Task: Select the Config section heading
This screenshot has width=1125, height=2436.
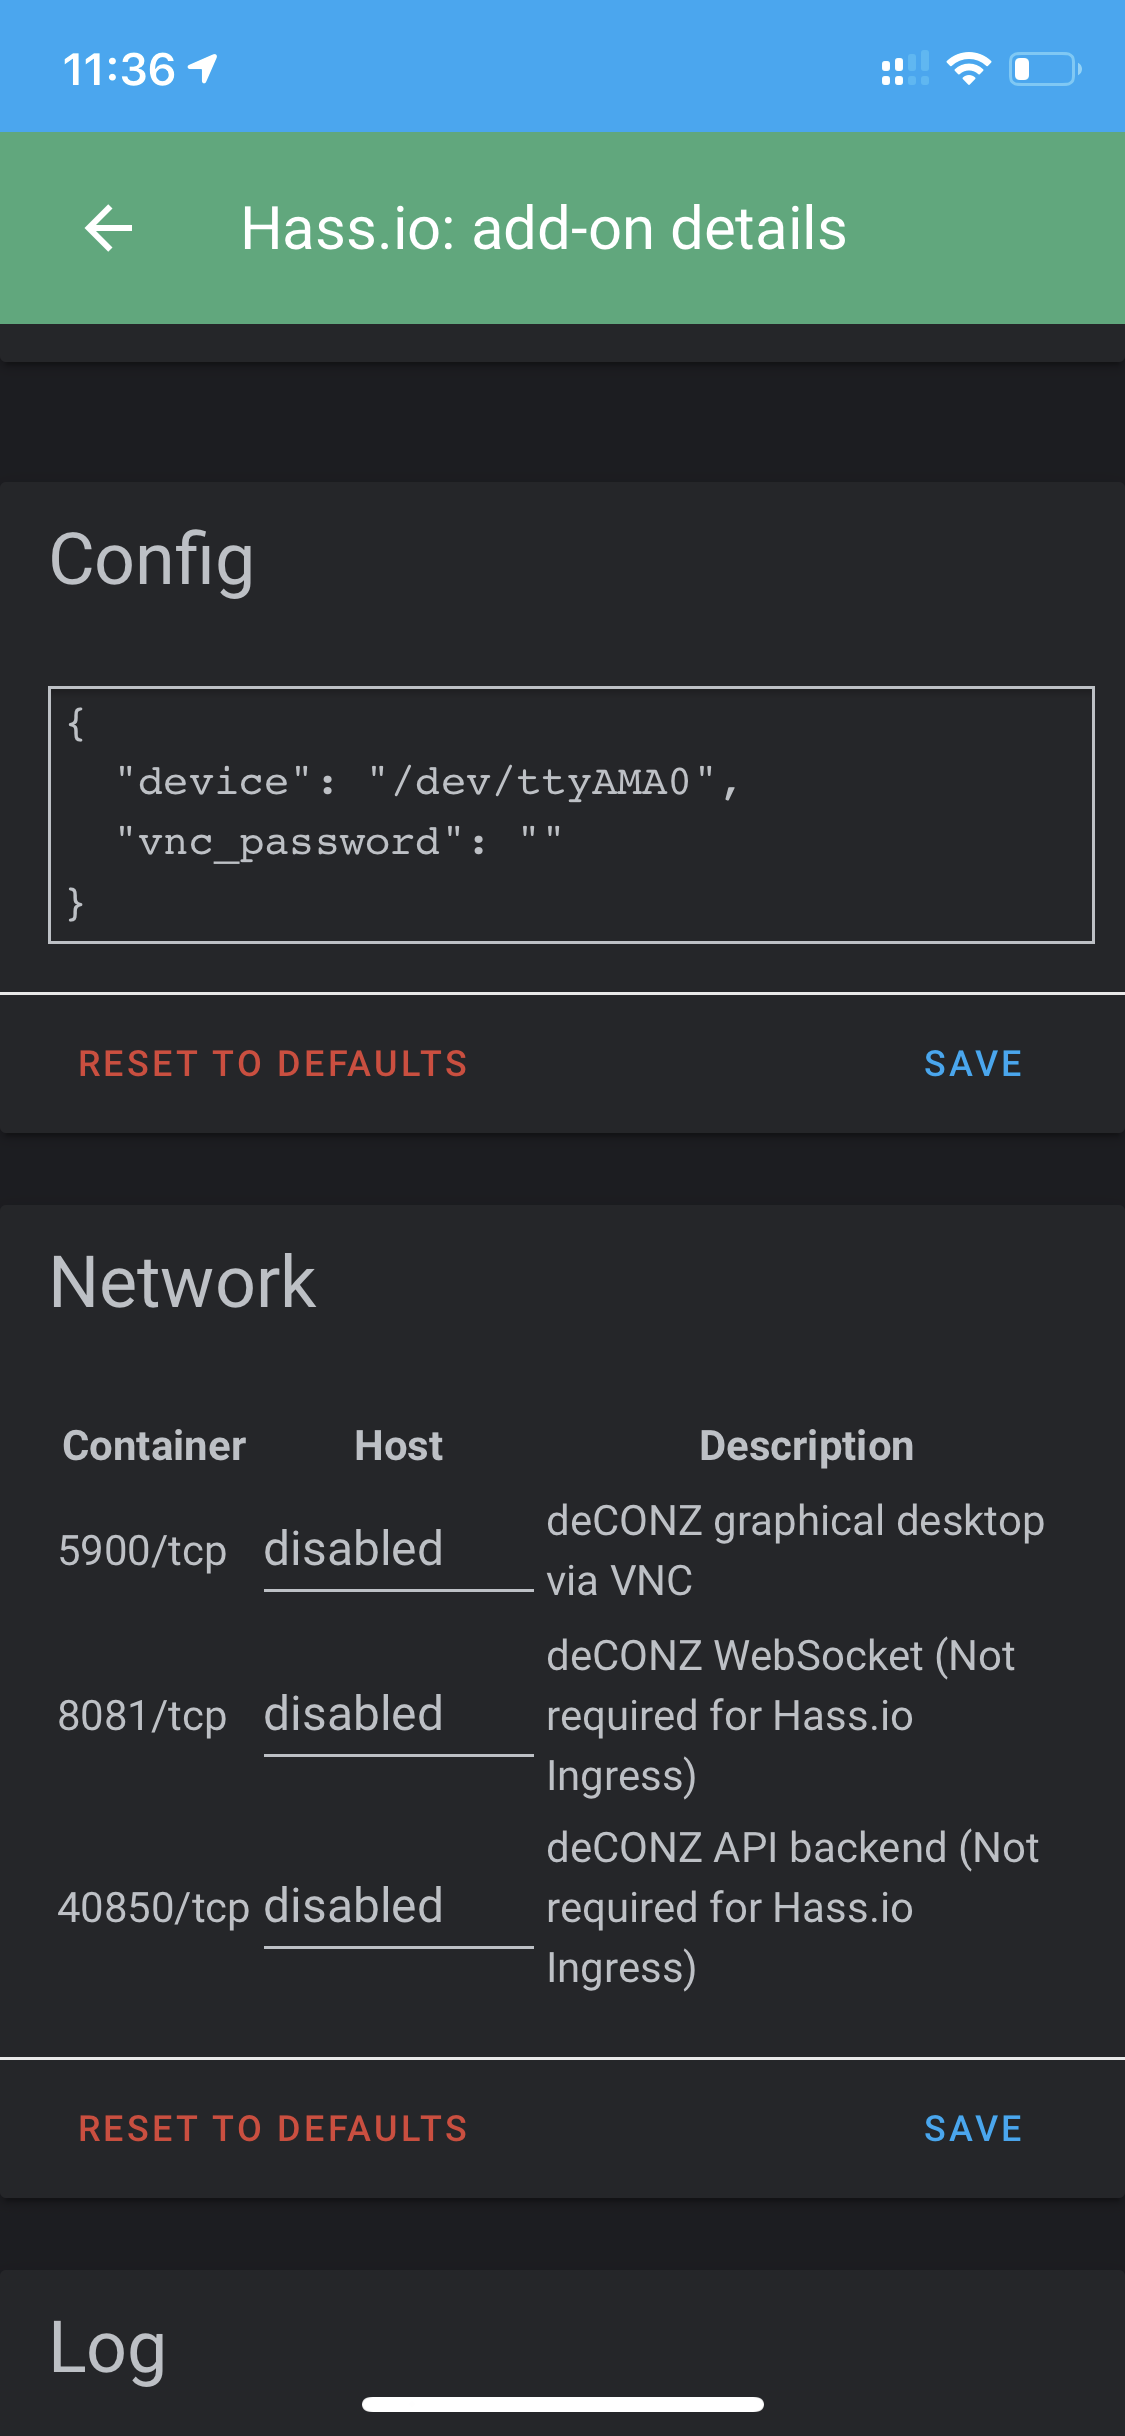Action: (x=152, y=560)
